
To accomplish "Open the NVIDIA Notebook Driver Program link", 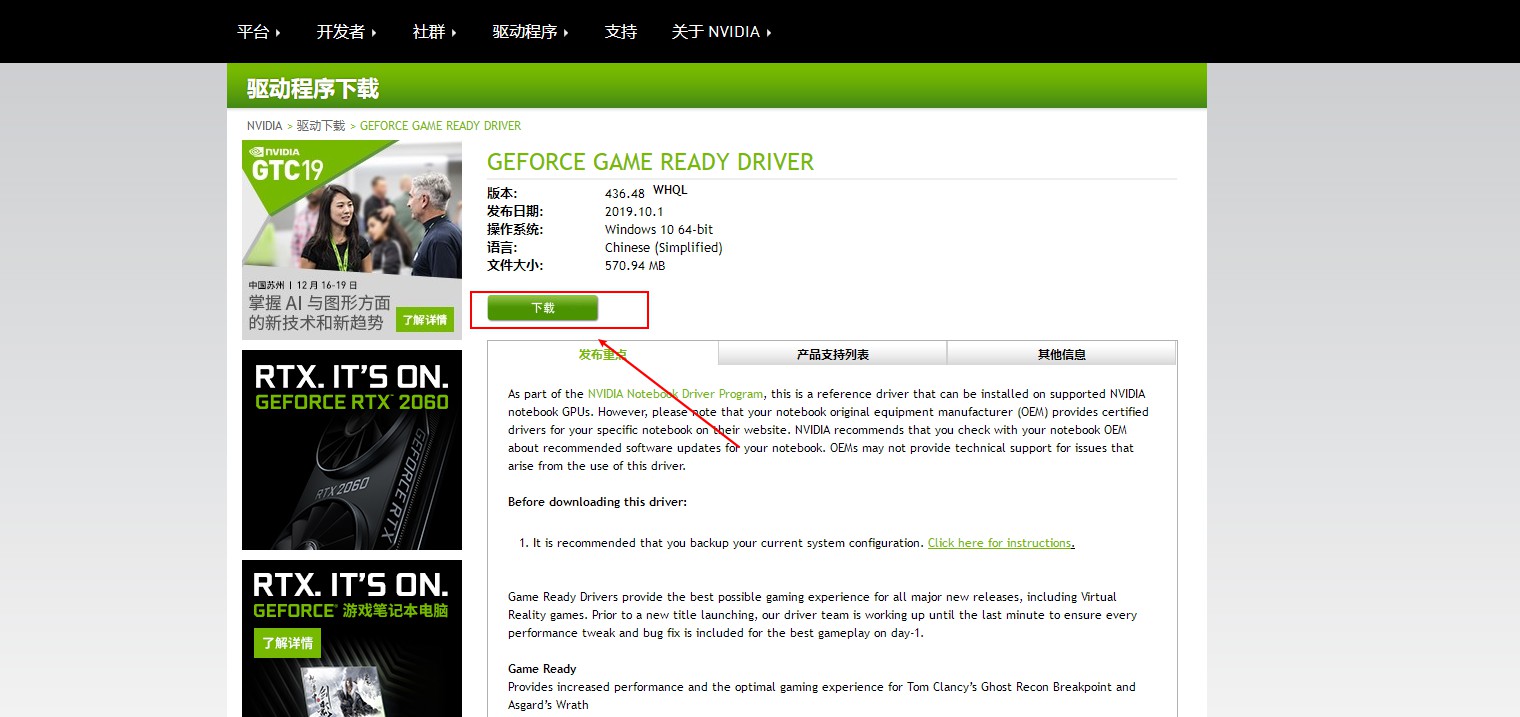I will (675, 394).
